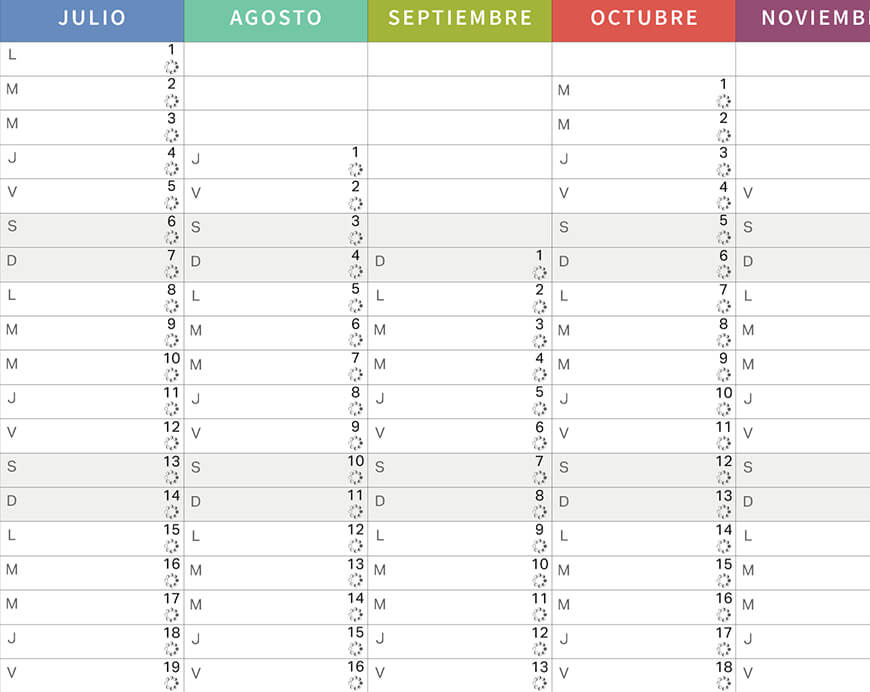The height and width of the screenshot is (692, 870).
Task: Click the circle icon under August 10
Action: tap(356, 477)
